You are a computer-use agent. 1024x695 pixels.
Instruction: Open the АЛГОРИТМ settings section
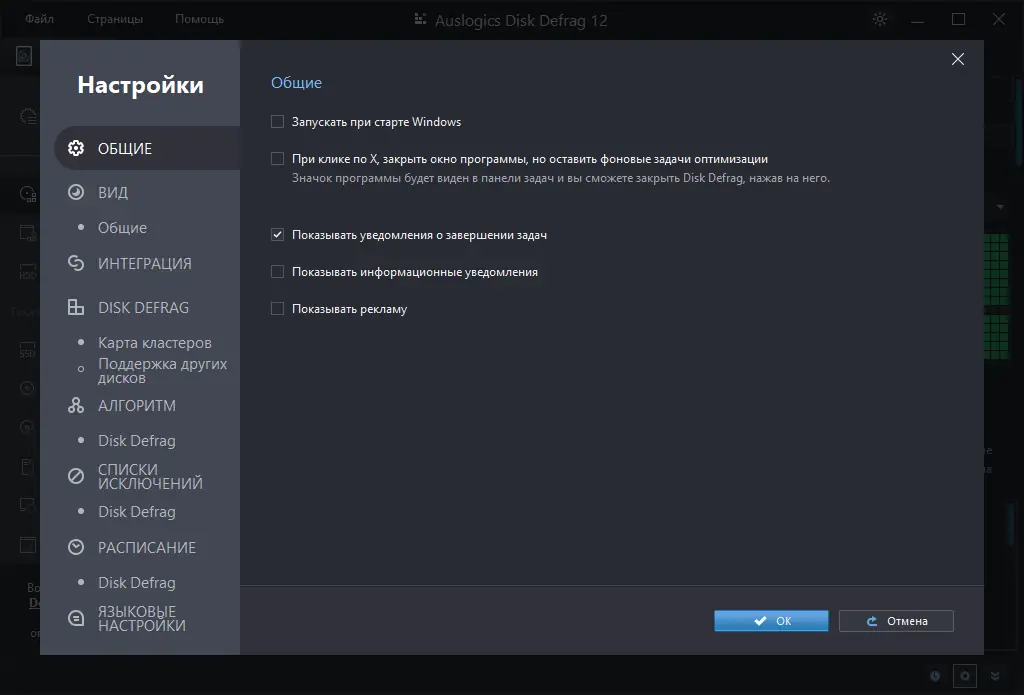[136, 405]
